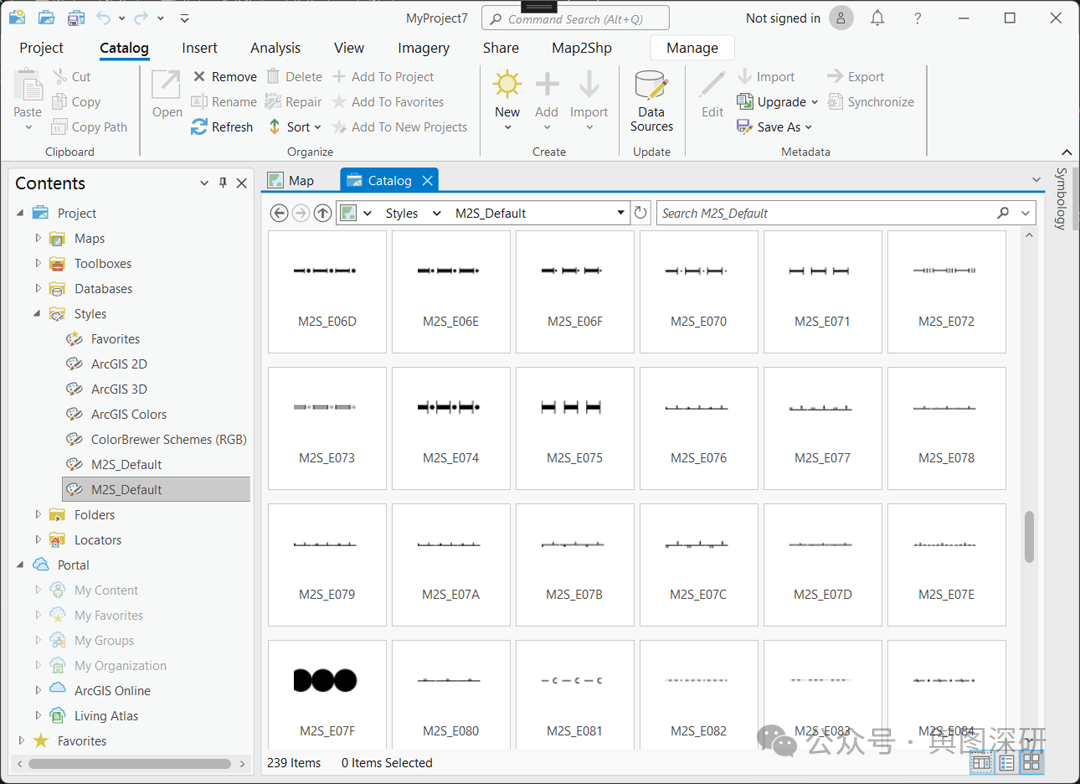Click the up one level arrow

pyautogui.click(x=322, y=213)
